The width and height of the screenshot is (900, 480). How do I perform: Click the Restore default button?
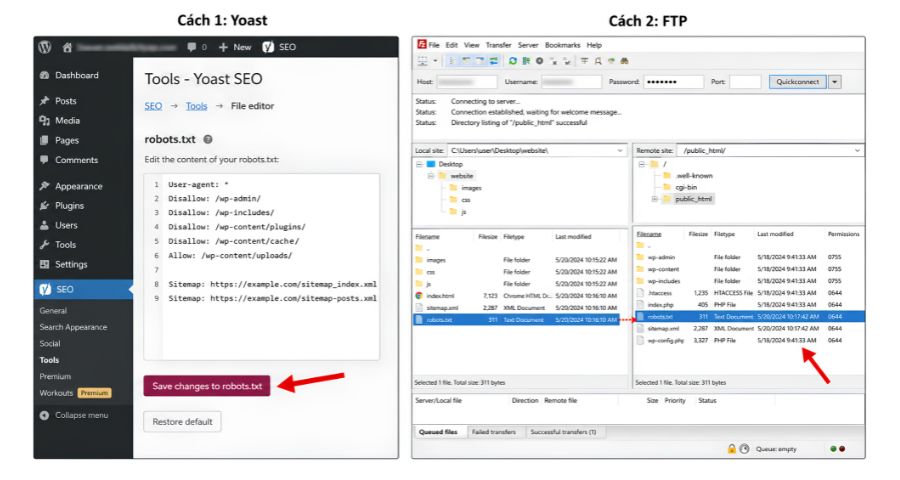183,422
